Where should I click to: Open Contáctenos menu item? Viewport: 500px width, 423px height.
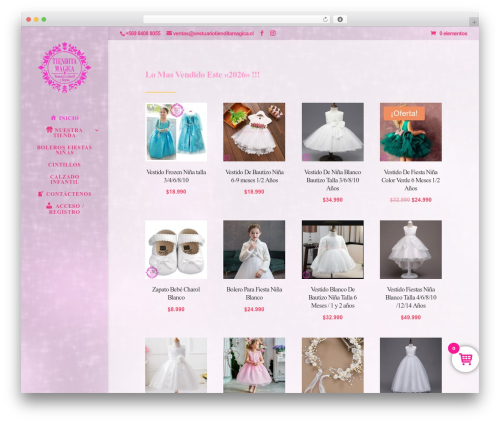click(68, 194)
